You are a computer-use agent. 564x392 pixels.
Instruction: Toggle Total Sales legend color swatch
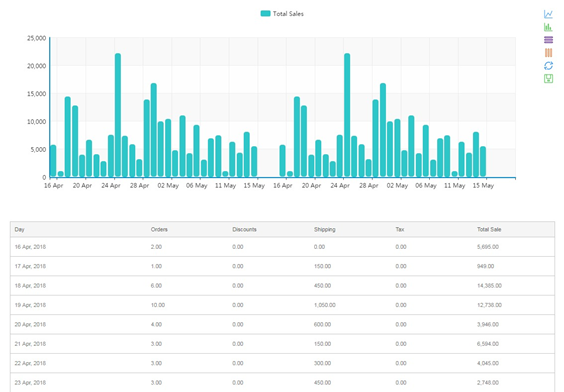[265, 14]
